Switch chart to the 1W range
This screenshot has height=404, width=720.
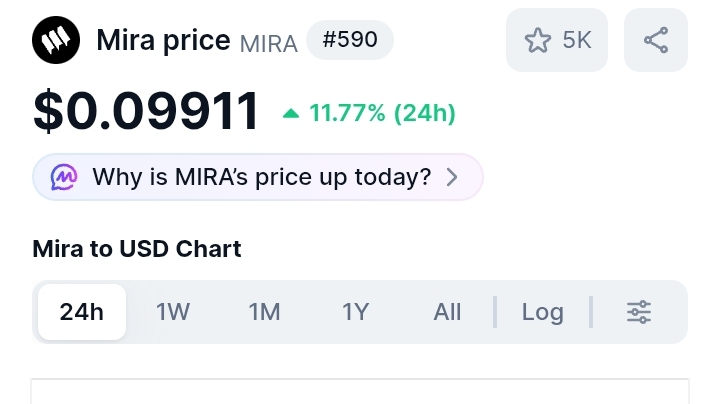[173, 312]
